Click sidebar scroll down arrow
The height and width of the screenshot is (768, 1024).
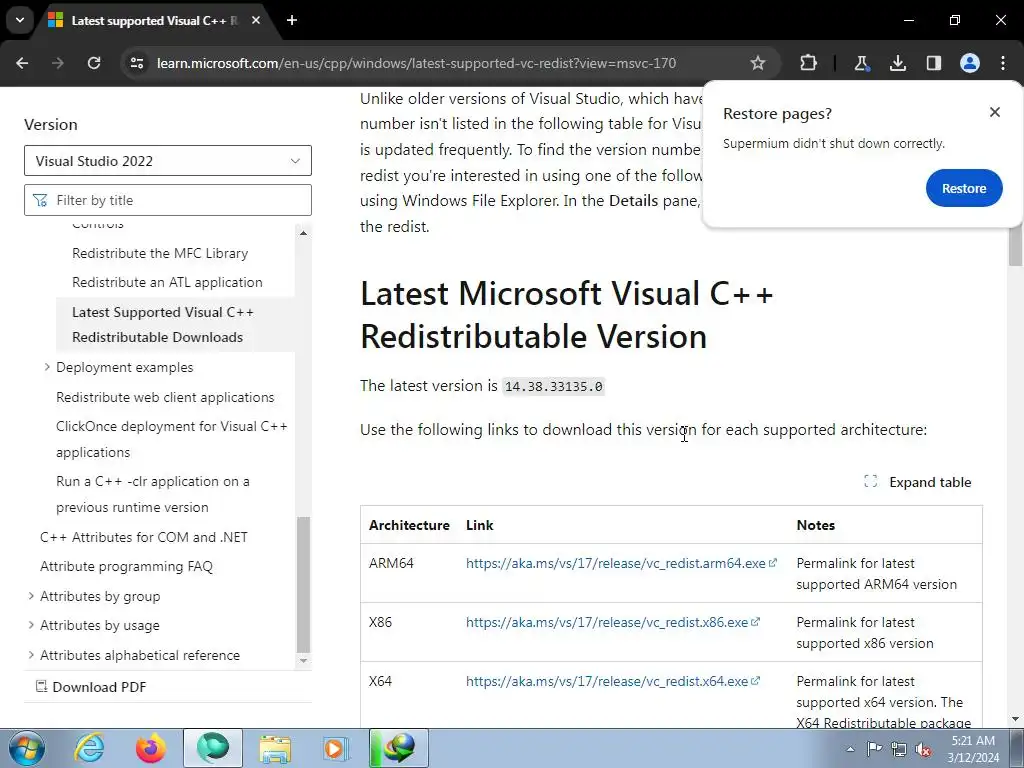(x=303, y=660)
